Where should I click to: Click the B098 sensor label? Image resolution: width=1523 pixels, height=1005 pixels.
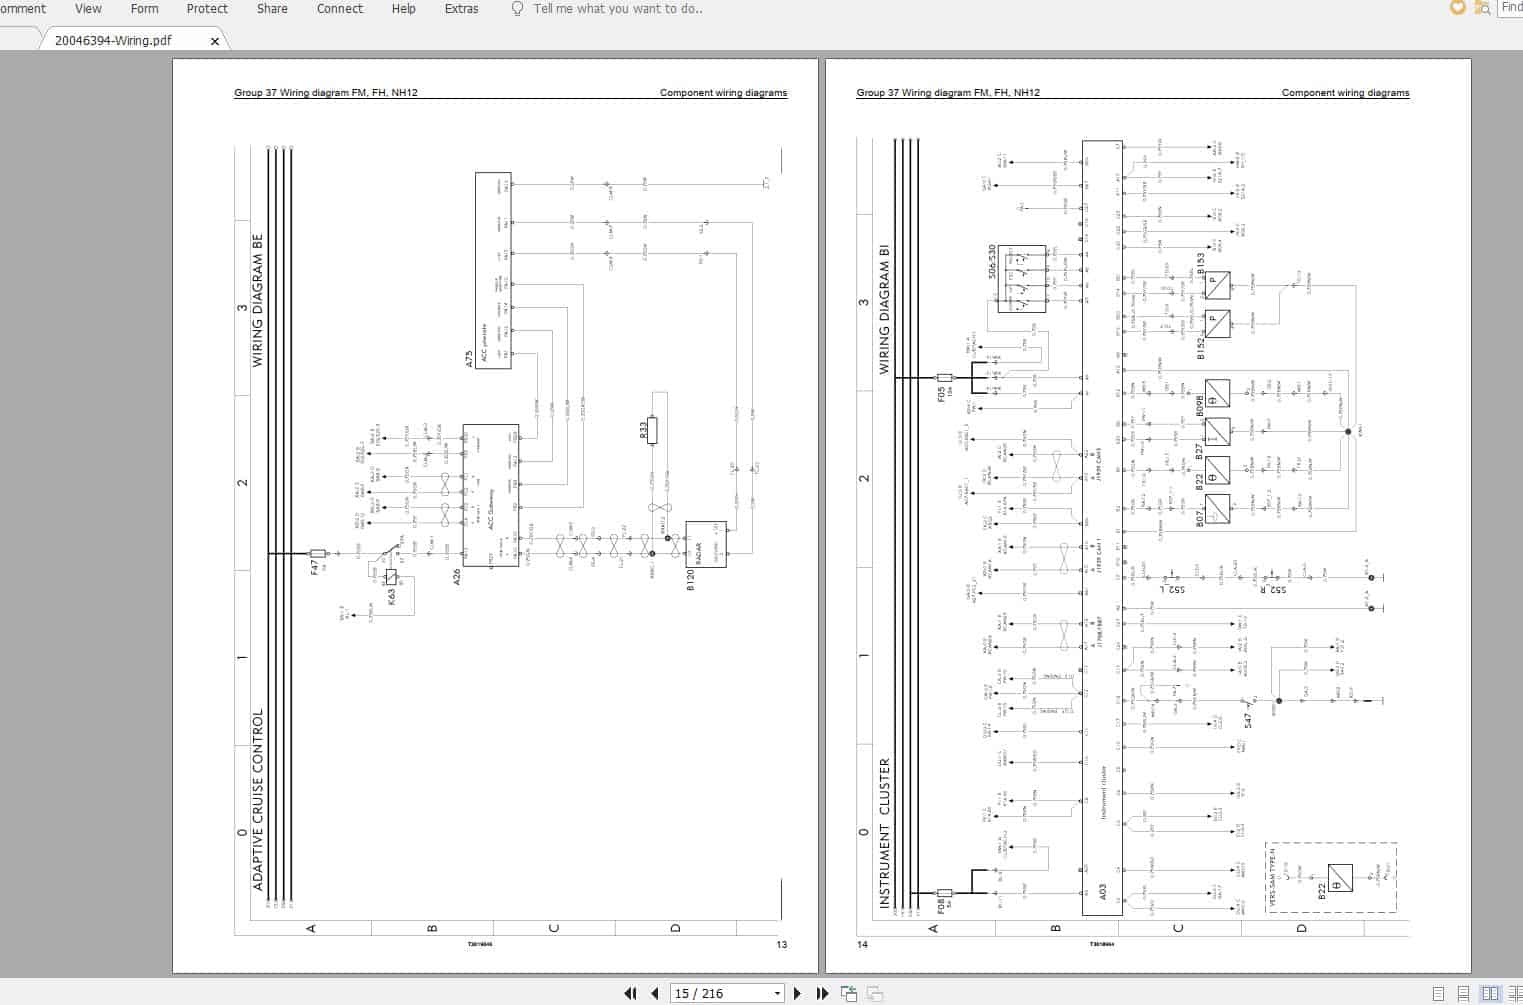point(1201,405)
